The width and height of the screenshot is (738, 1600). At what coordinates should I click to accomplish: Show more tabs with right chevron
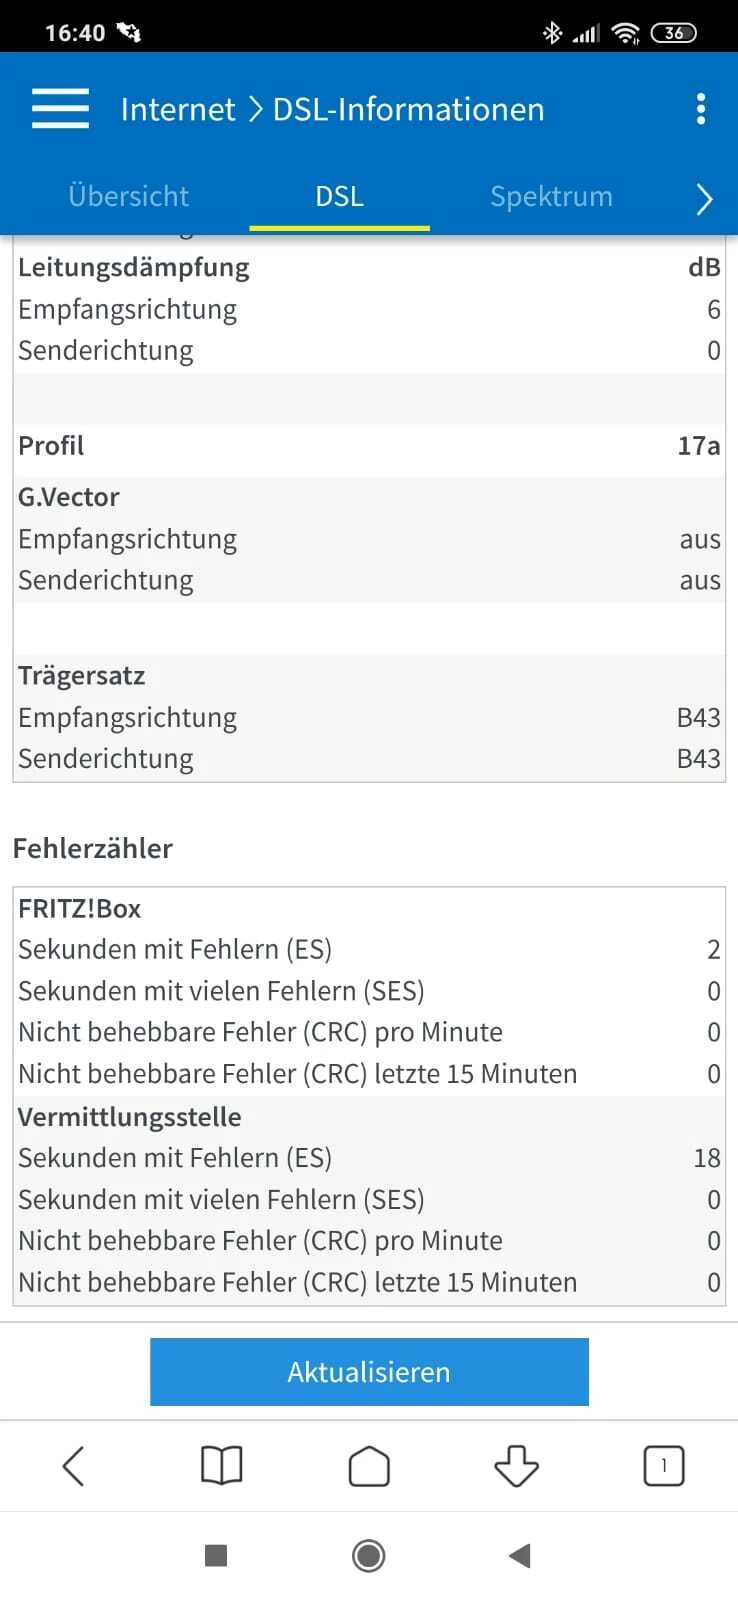[x=704, y=198]
